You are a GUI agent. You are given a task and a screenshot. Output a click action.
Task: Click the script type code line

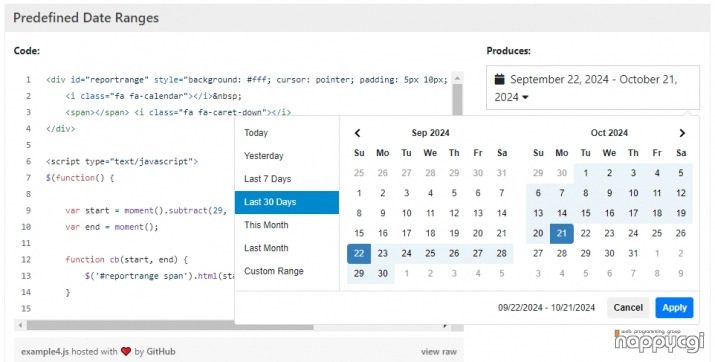tap(122, 161)
